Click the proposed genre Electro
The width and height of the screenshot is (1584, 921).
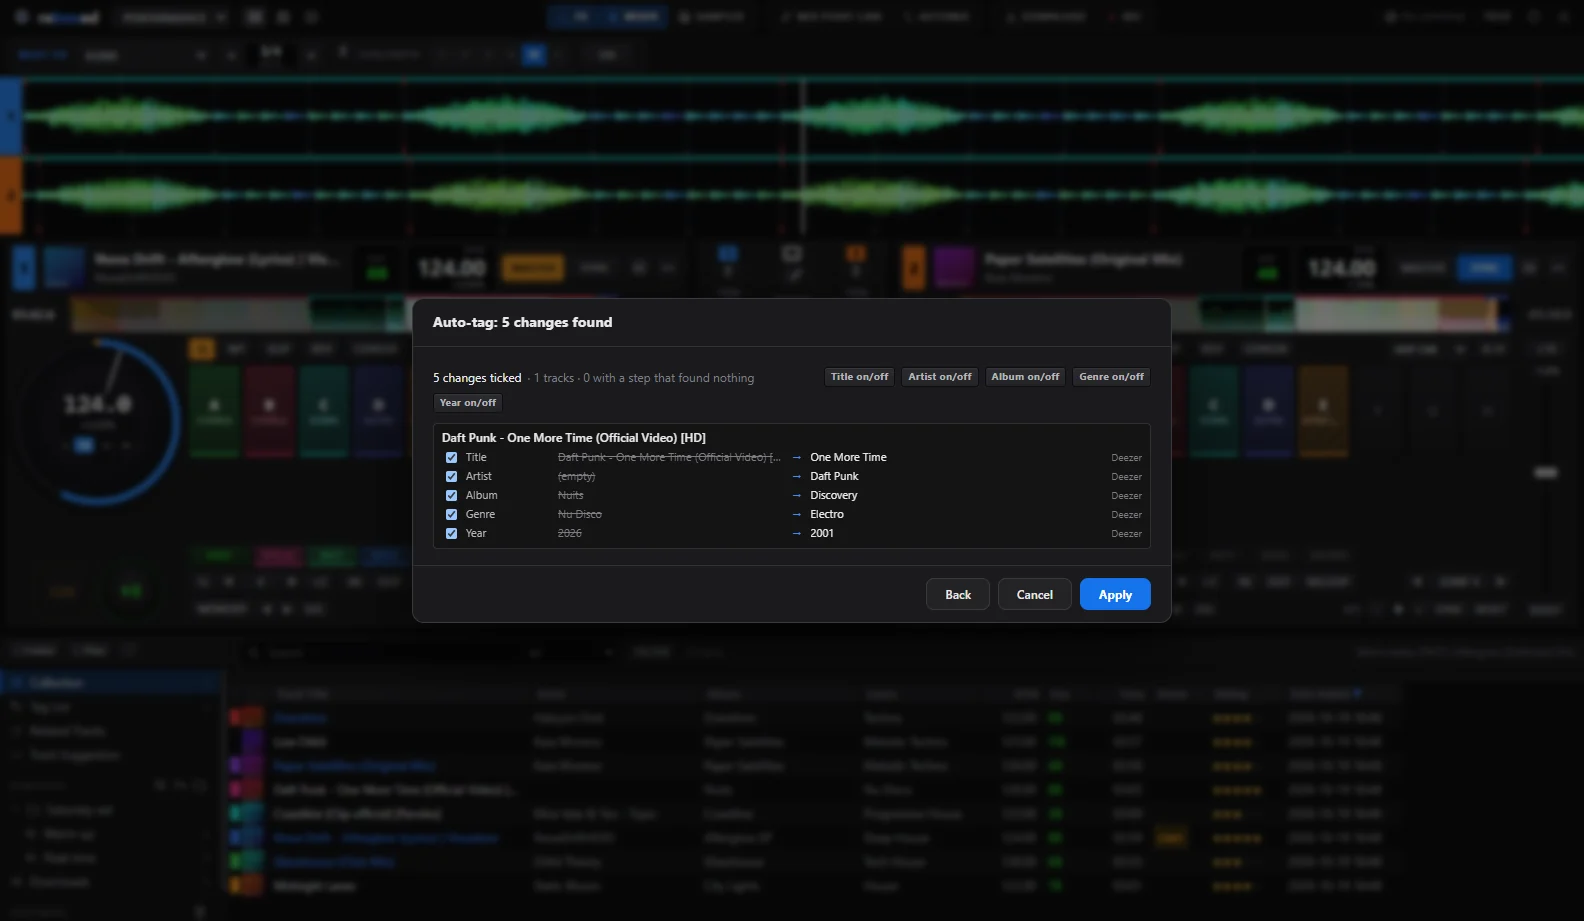click(x=826, y=514)
